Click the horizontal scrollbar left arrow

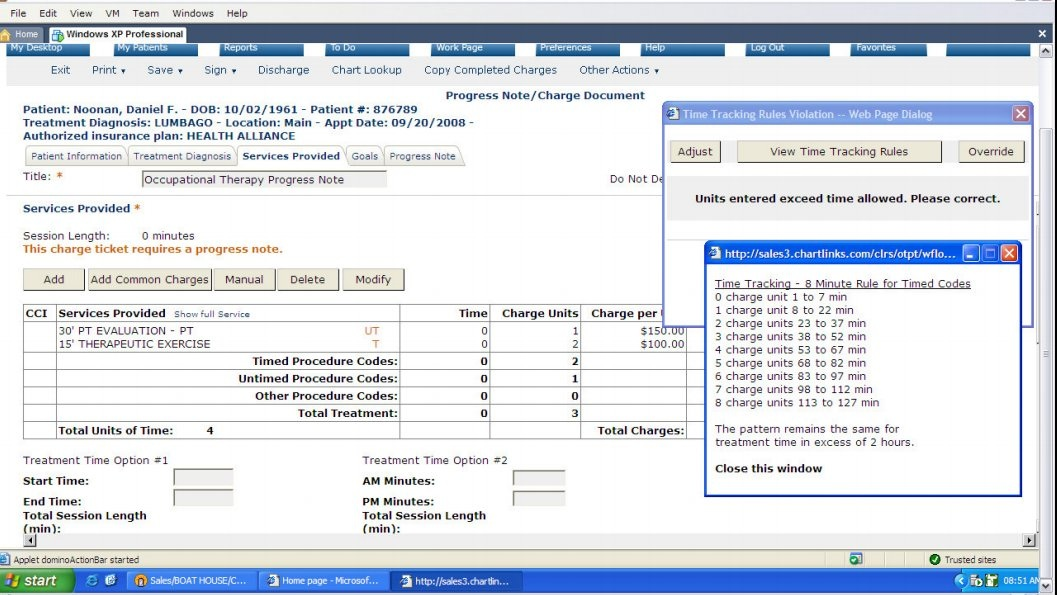[30, 540]
